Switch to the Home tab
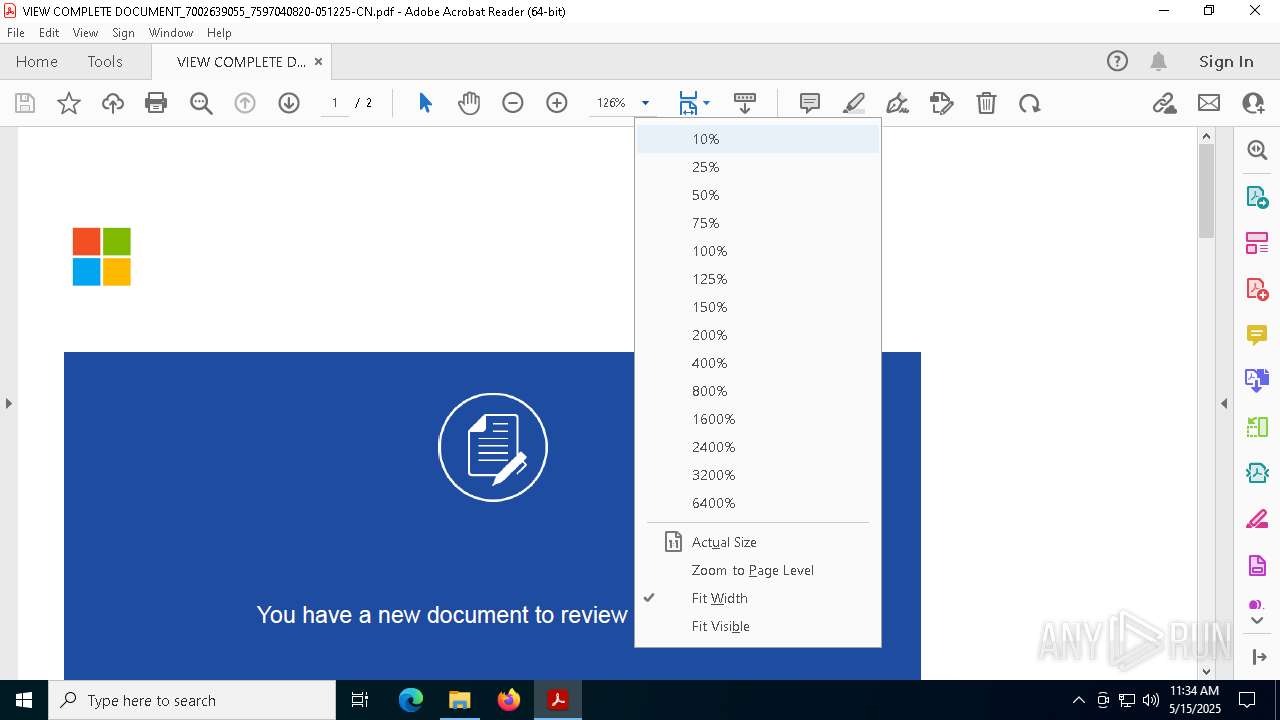 (37, 61)
